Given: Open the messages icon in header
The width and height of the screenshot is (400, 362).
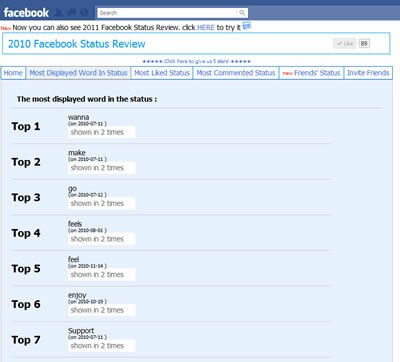Looking at the screenshot, I should [x=71, y=13].
